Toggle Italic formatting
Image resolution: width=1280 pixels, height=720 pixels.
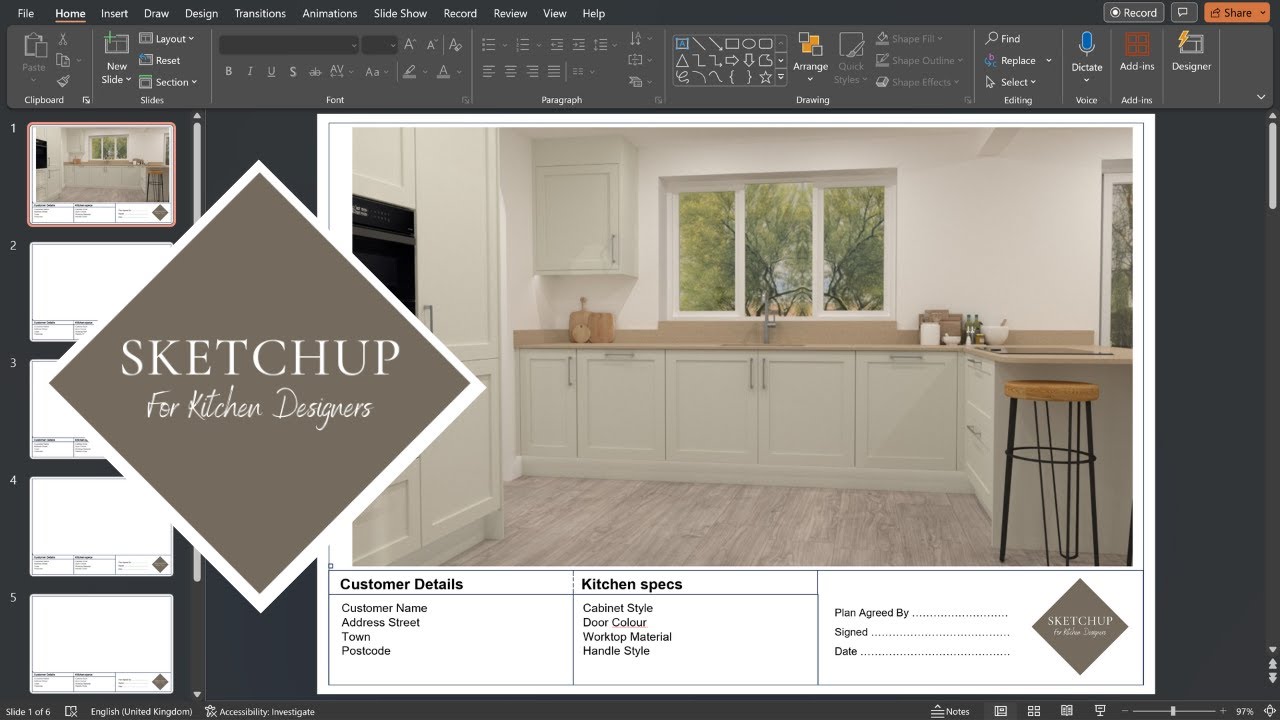point(250,72)
